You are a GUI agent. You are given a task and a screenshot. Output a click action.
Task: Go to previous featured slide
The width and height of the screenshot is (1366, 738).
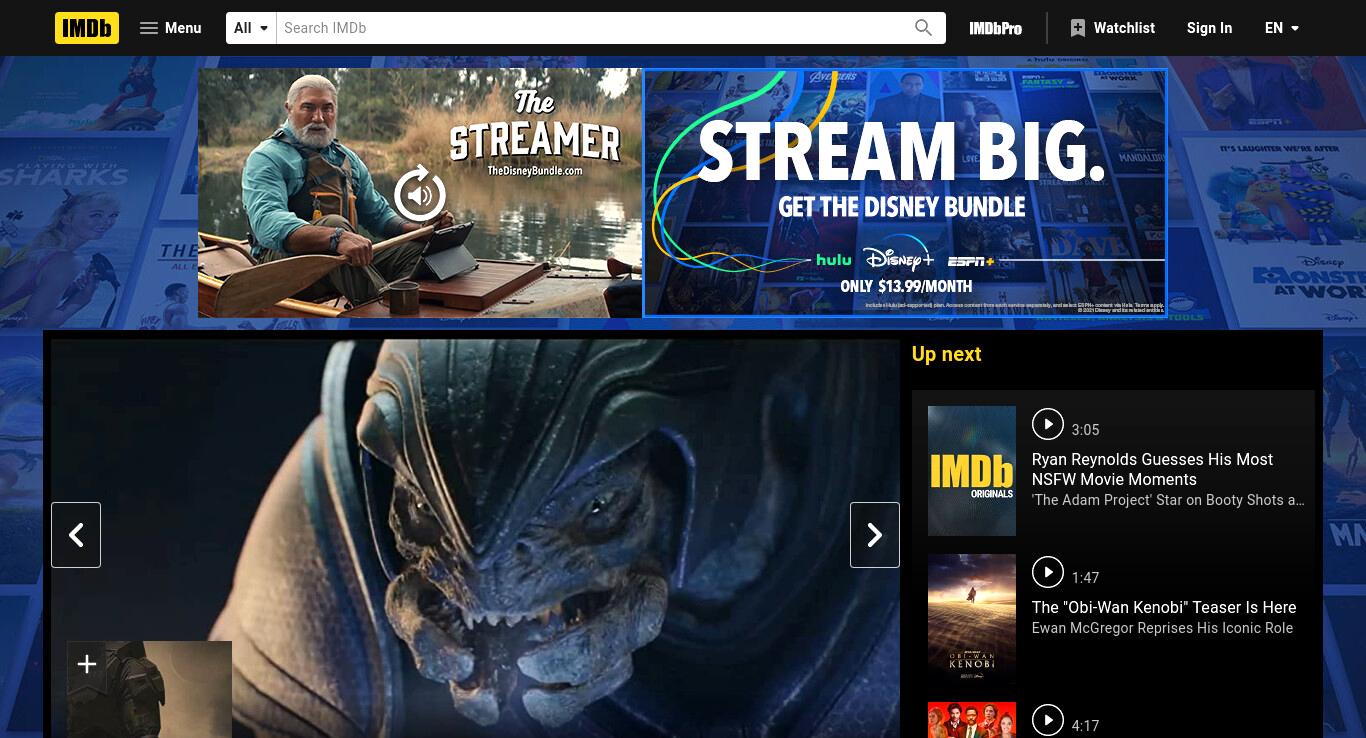click(76, 535)
